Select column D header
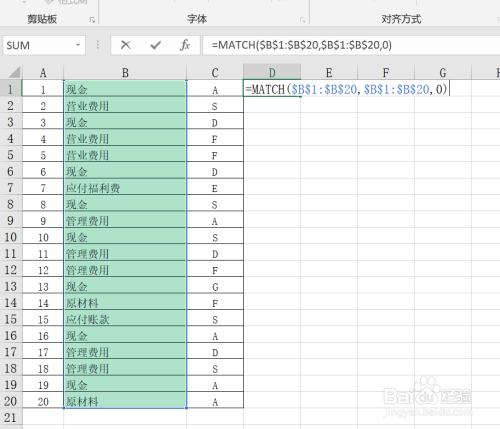The image size is (500, 429). click(272, 72)
